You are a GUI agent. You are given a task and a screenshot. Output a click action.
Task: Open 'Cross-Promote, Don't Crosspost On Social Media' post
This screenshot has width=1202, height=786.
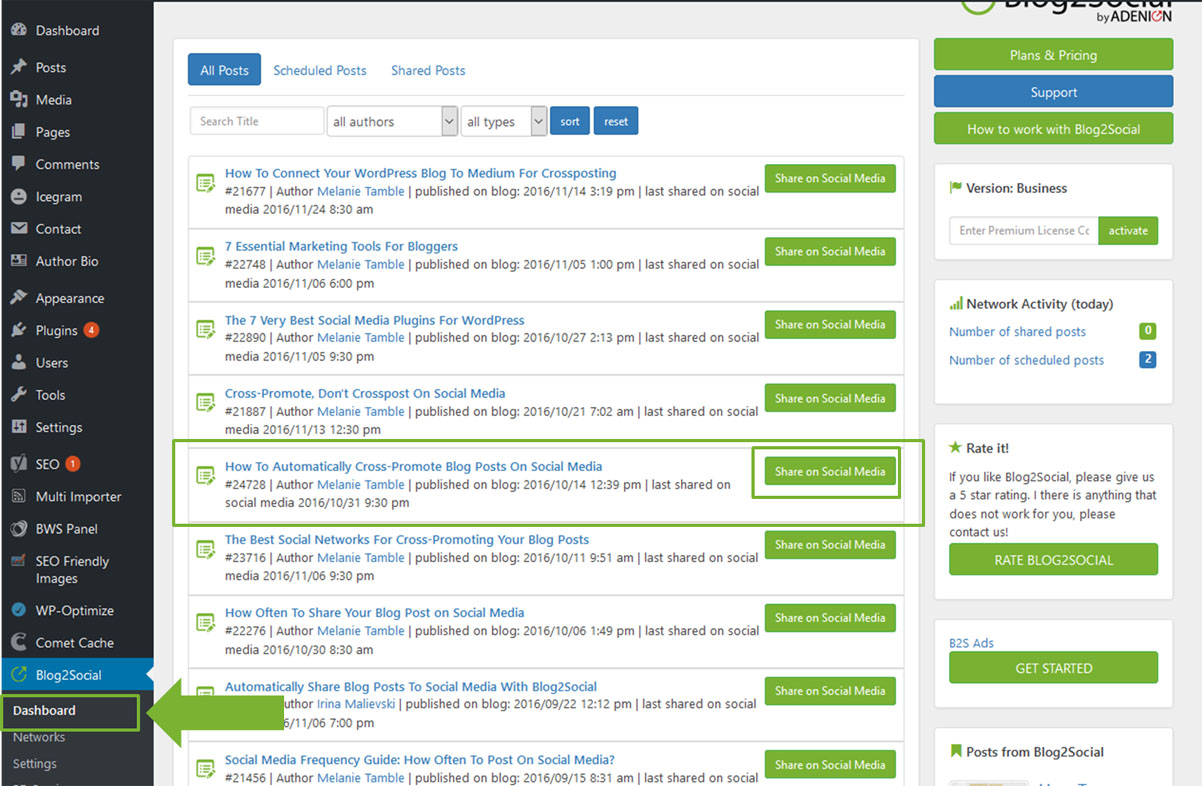(x=365, y=393)
